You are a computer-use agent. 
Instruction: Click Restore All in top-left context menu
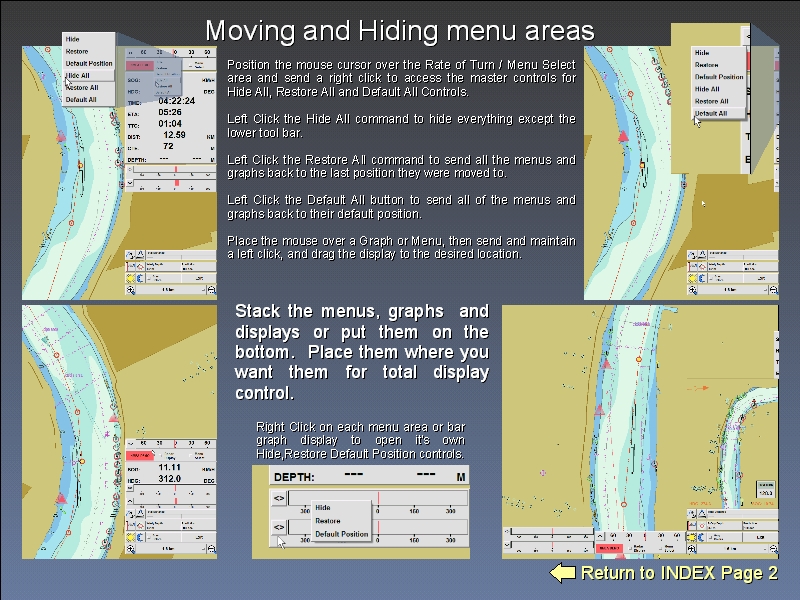[81, 87]
